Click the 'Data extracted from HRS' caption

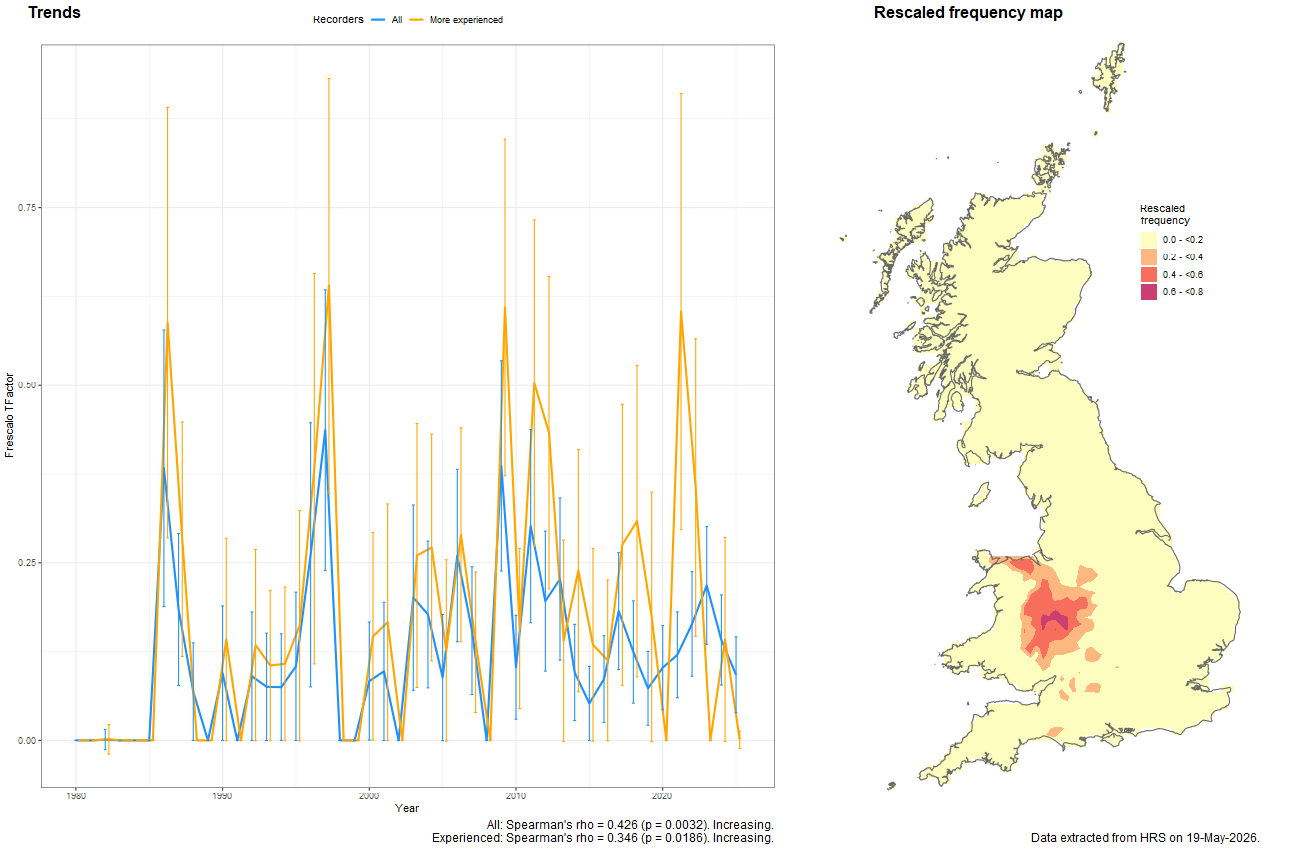pyautogui.click(x=1145, y=837)
